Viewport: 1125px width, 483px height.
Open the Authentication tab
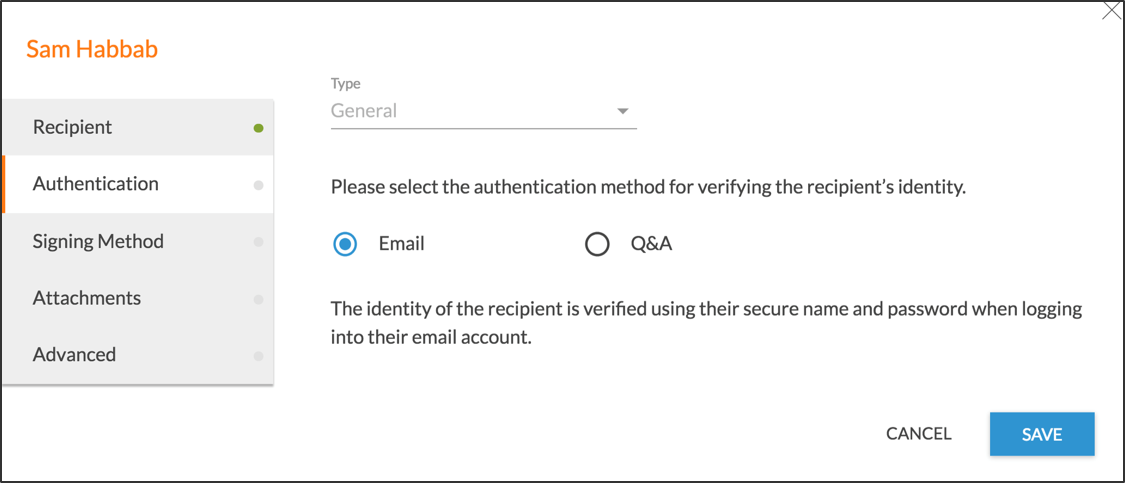(138, 184)
